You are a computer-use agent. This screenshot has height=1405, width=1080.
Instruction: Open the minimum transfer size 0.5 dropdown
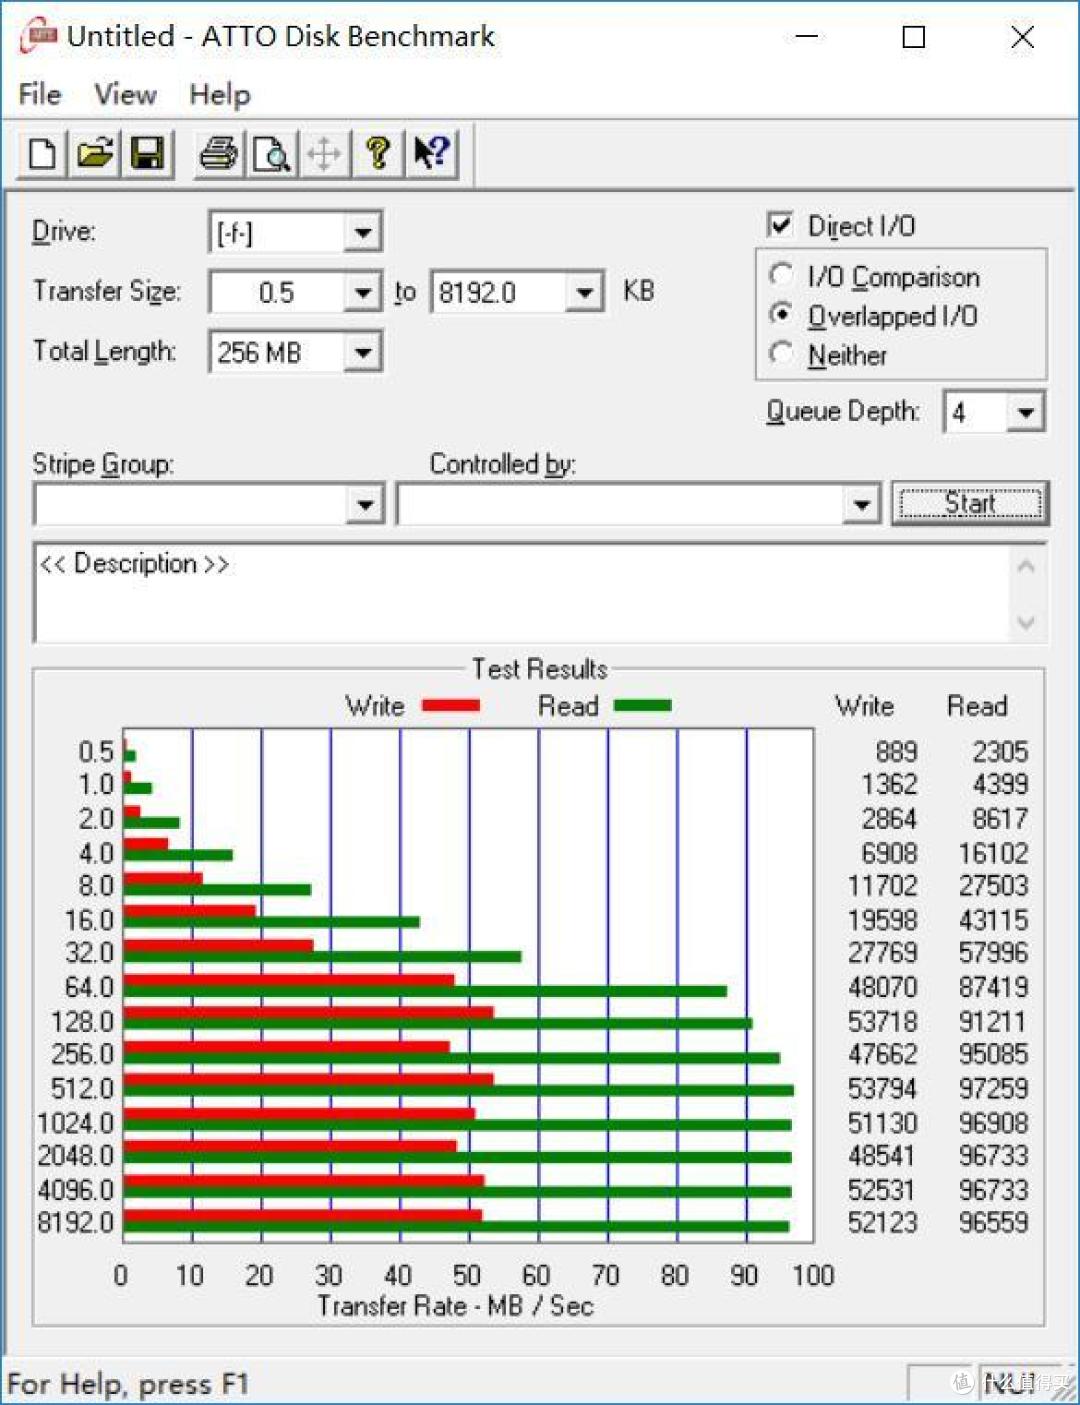(x=362, y=293)
